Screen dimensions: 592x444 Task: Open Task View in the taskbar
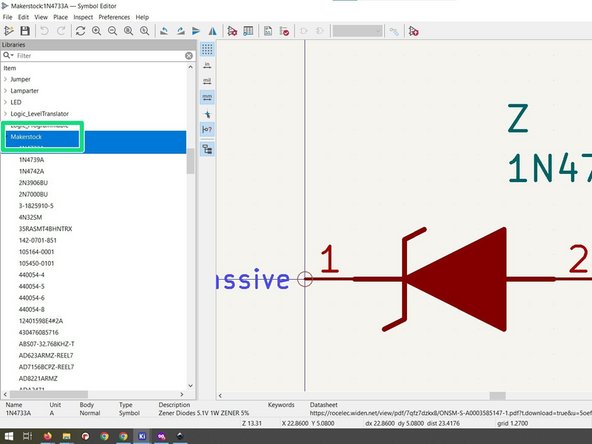pos(28,436)
